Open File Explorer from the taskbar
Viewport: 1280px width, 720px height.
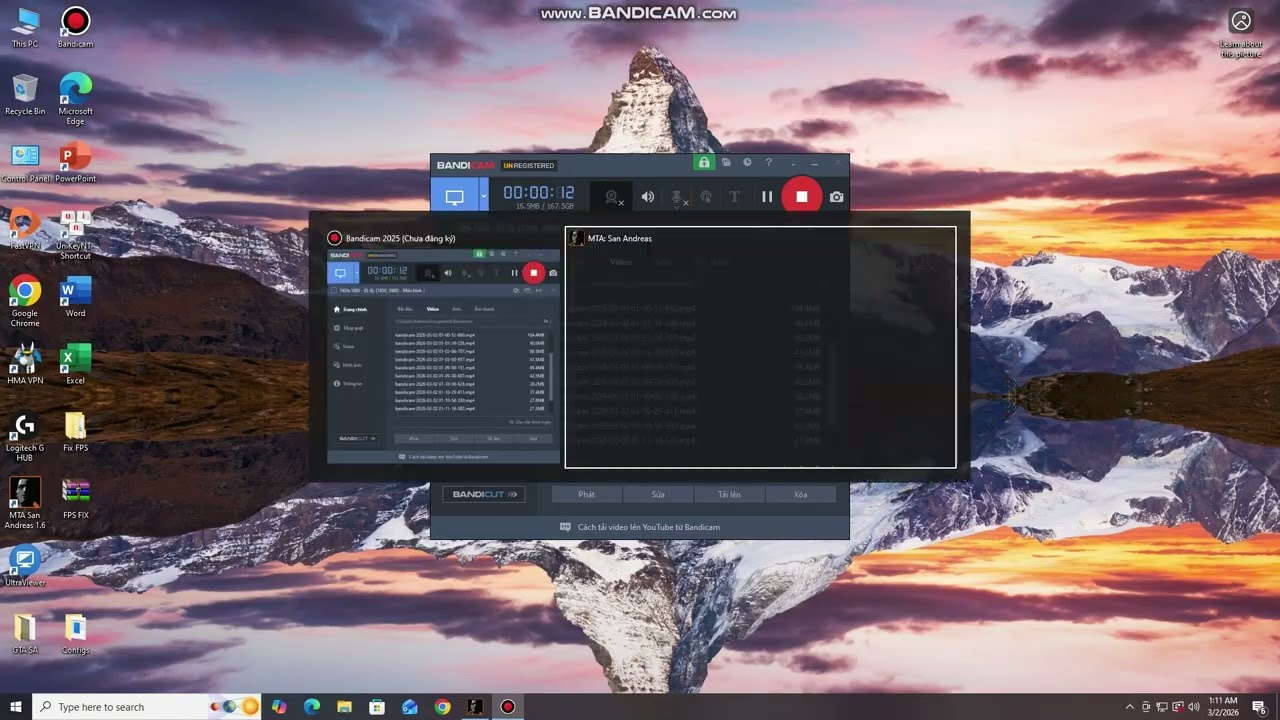point(344,707)
